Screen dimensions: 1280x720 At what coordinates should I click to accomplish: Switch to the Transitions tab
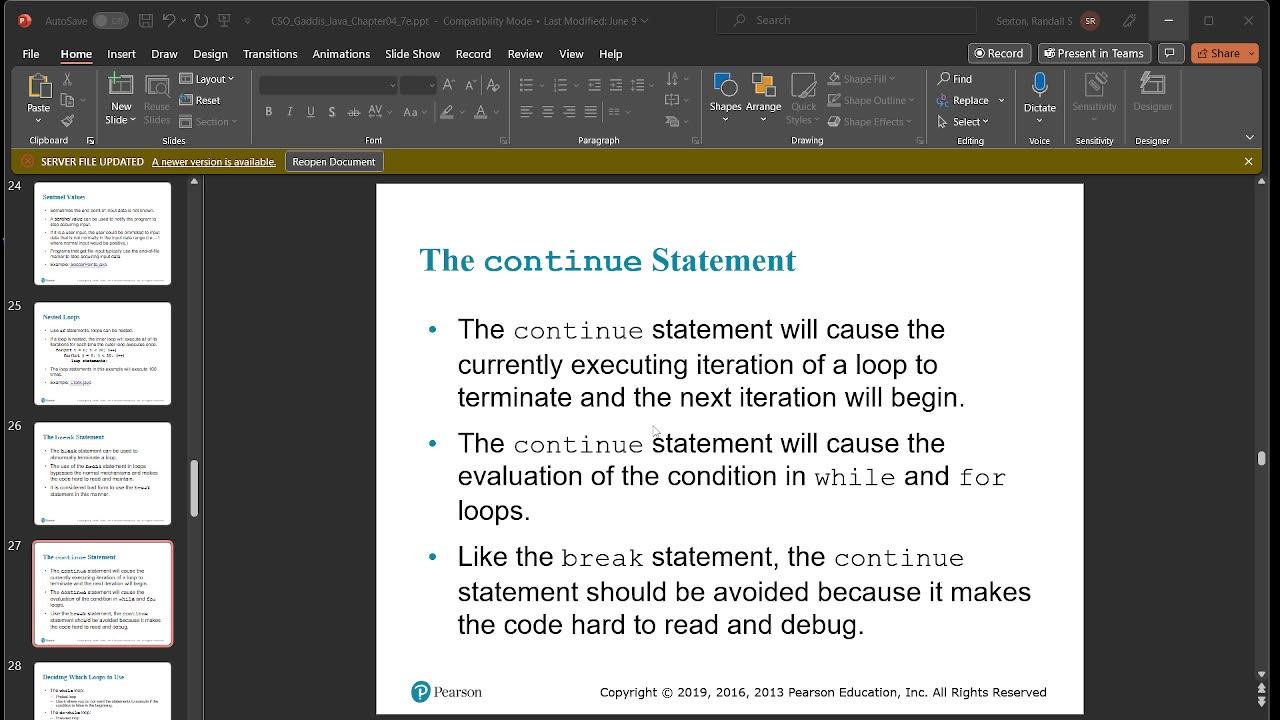270,54
